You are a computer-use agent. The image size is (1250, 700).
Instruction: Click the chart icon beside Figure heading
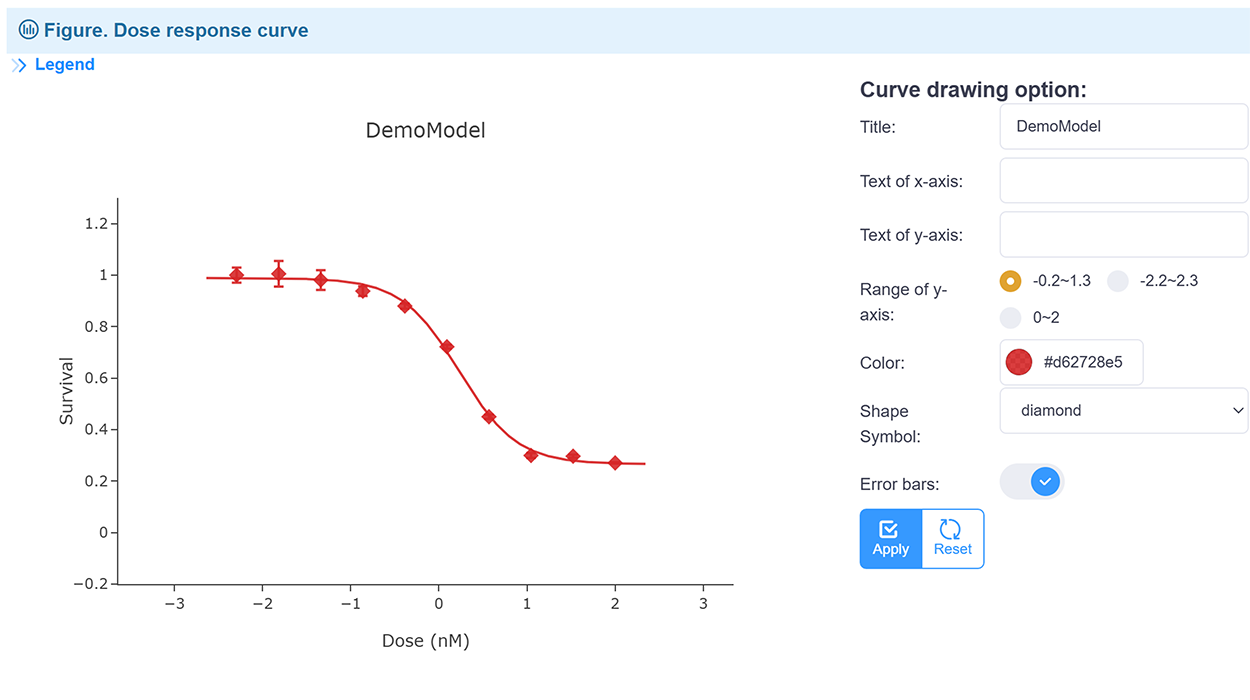click(29, 30)
